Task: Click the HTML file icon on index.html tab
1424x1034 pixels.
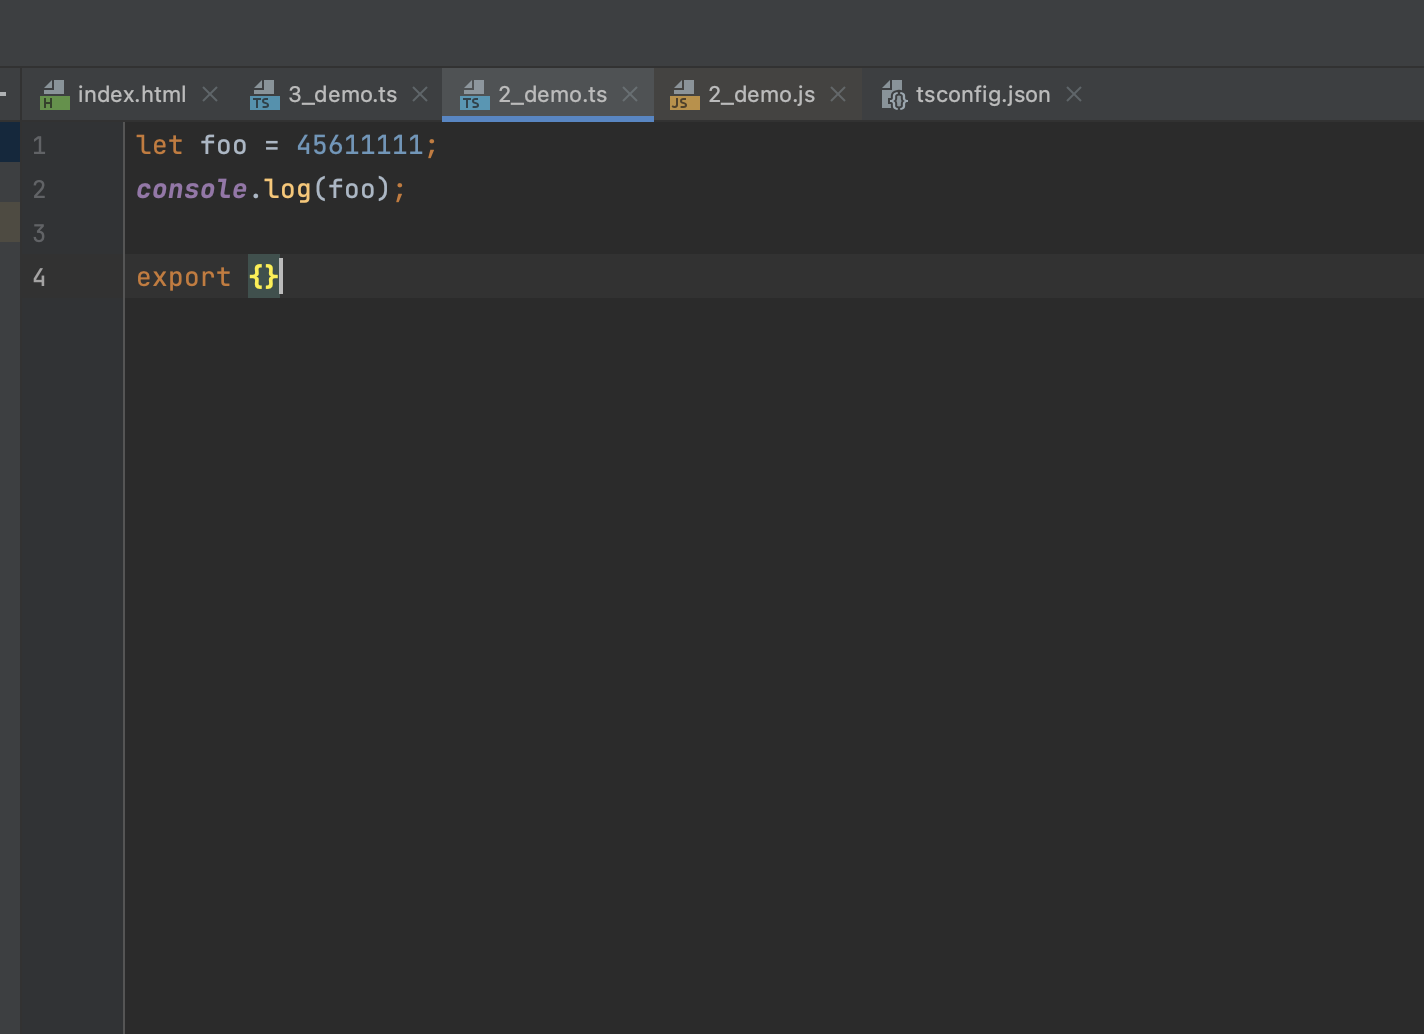Action: click(x=54, y=95)
